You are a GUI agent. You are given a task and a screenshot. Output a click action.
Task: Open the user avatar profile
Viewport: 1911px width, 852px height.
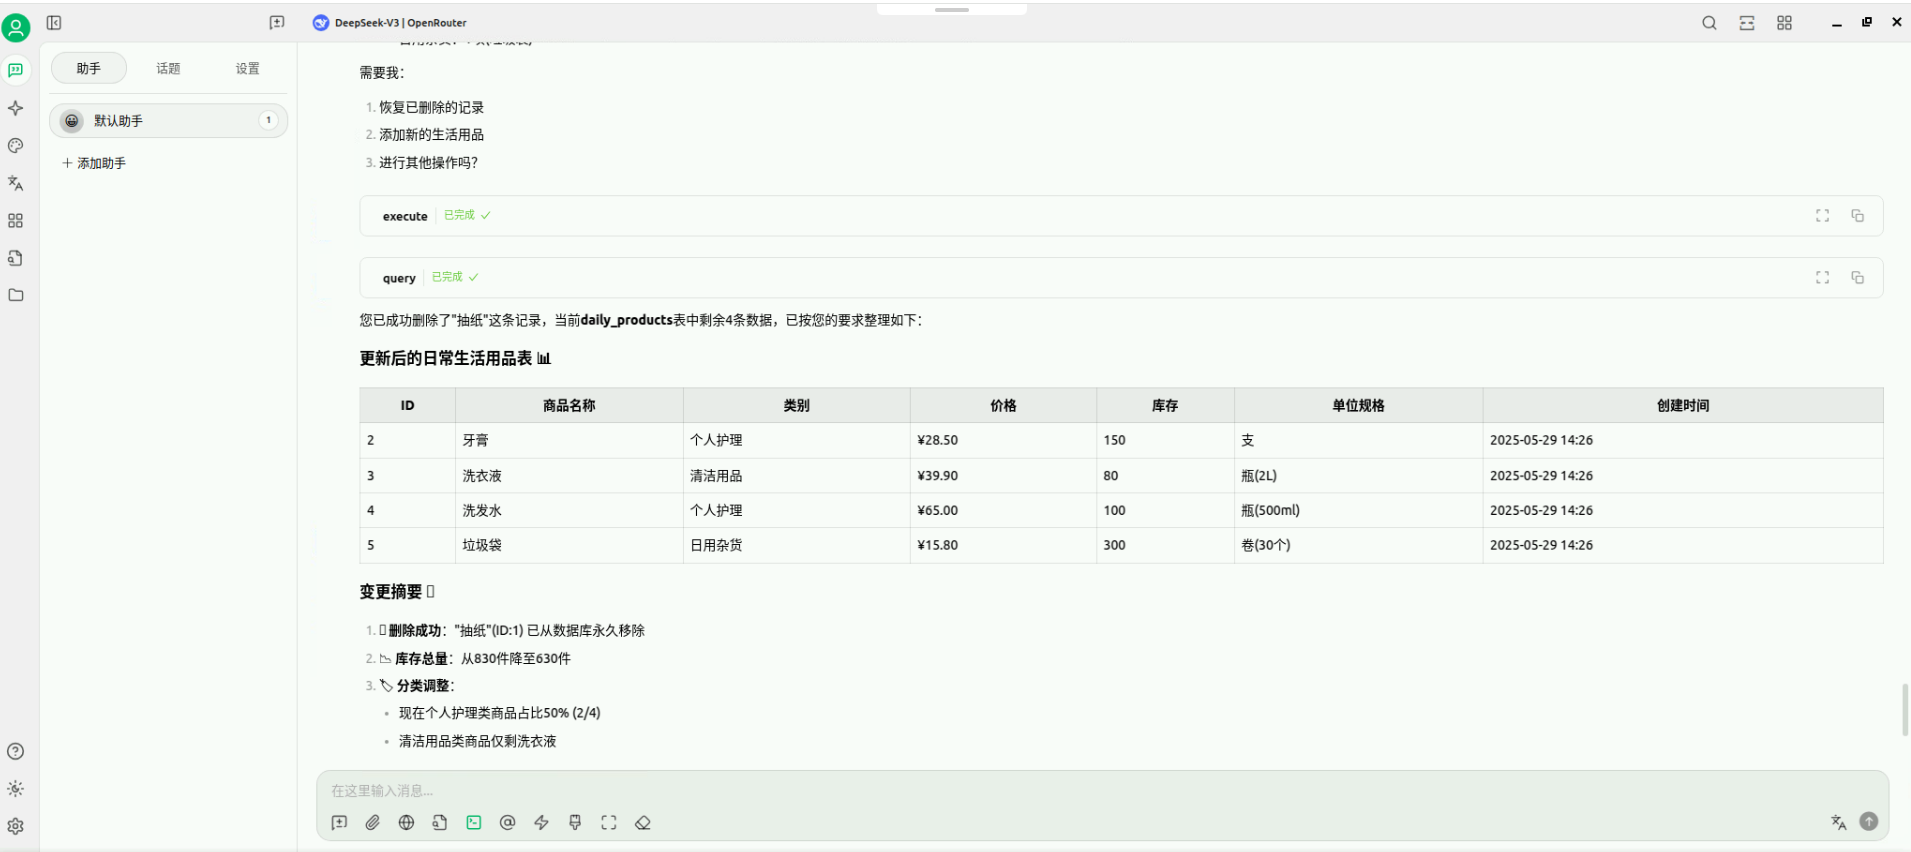coord(16,27)
